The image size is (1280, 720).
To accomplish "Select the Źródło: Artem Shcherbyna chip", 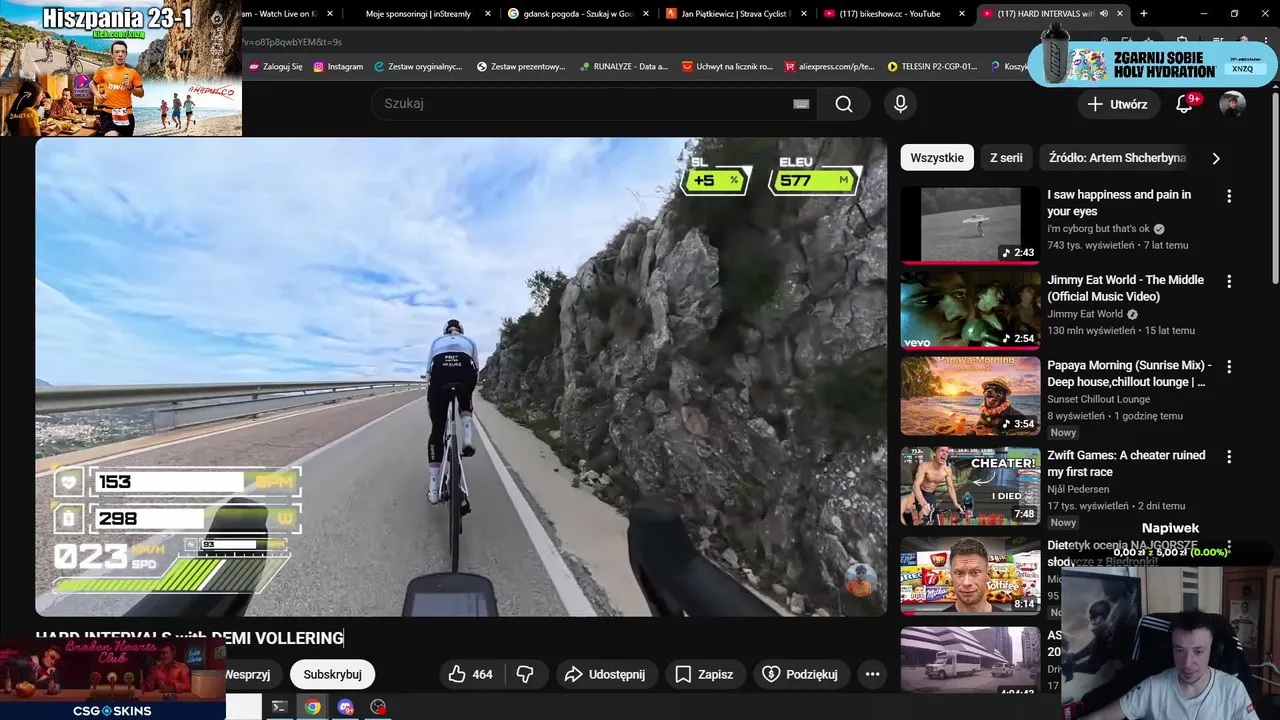I will (1117, 158).
